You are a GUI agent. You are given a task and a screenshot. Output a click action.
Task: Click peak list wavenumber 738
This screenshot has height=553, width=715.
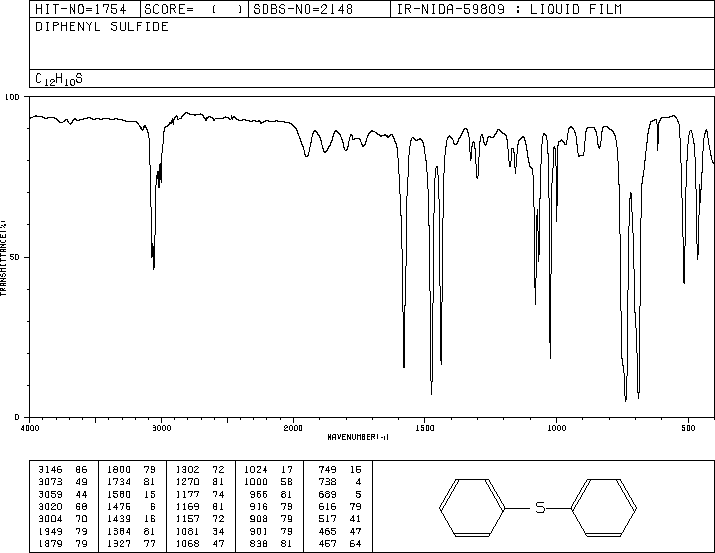327,482
